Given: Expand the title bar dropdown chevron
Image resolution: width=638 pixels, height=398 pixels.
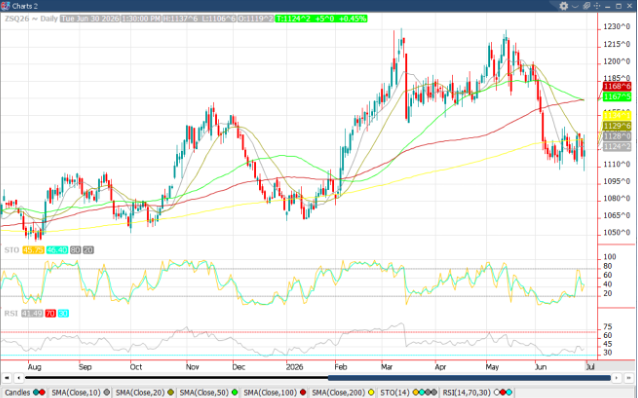Looking at the screenshot, I should click(x=575, y=6).
